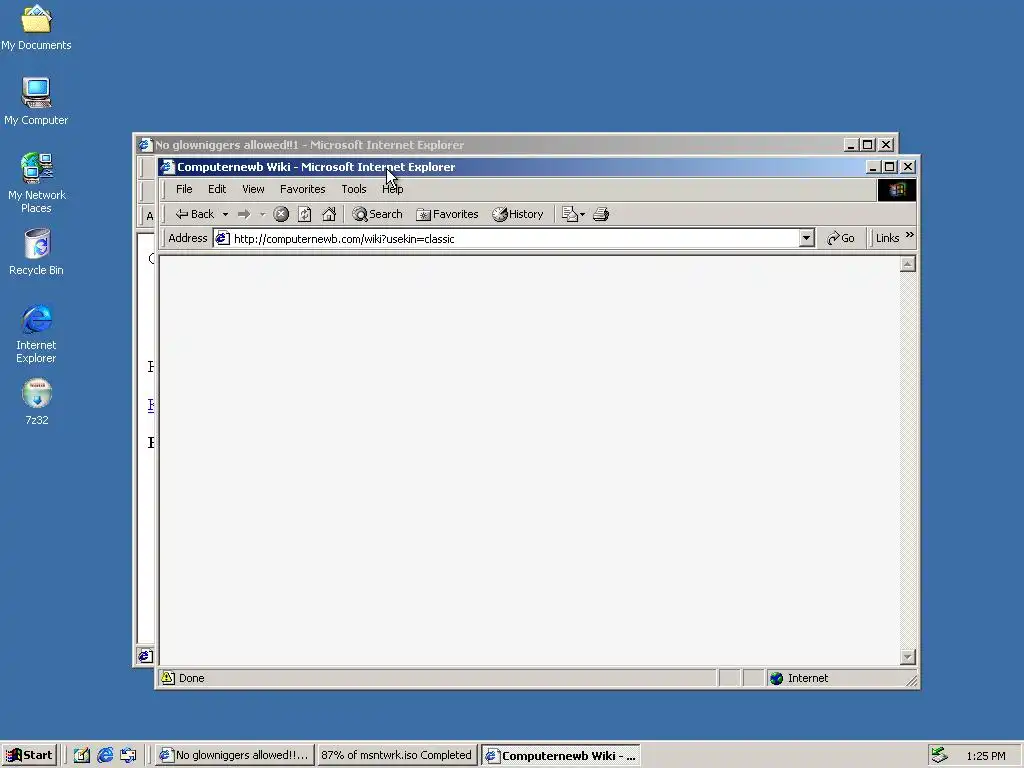Click the warning icon next to Done

pos(168,677)
